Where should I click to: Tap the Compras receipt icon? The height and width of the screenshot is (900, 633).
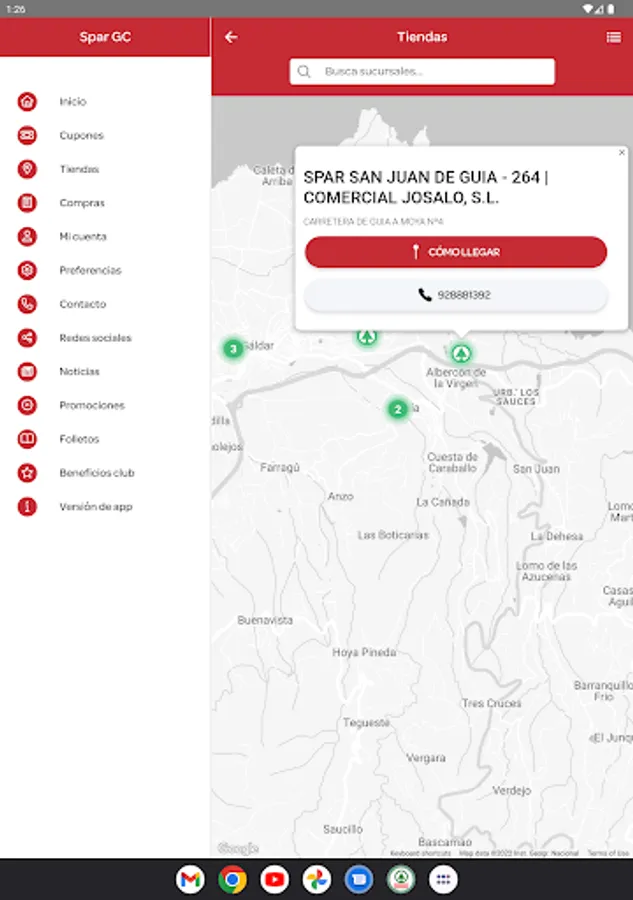tap(27, 203)
